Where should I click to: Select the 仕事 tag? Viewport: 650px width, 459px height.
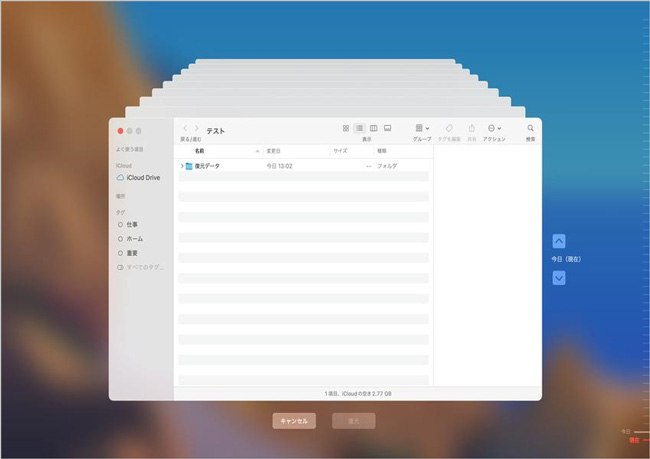point(128,224)
